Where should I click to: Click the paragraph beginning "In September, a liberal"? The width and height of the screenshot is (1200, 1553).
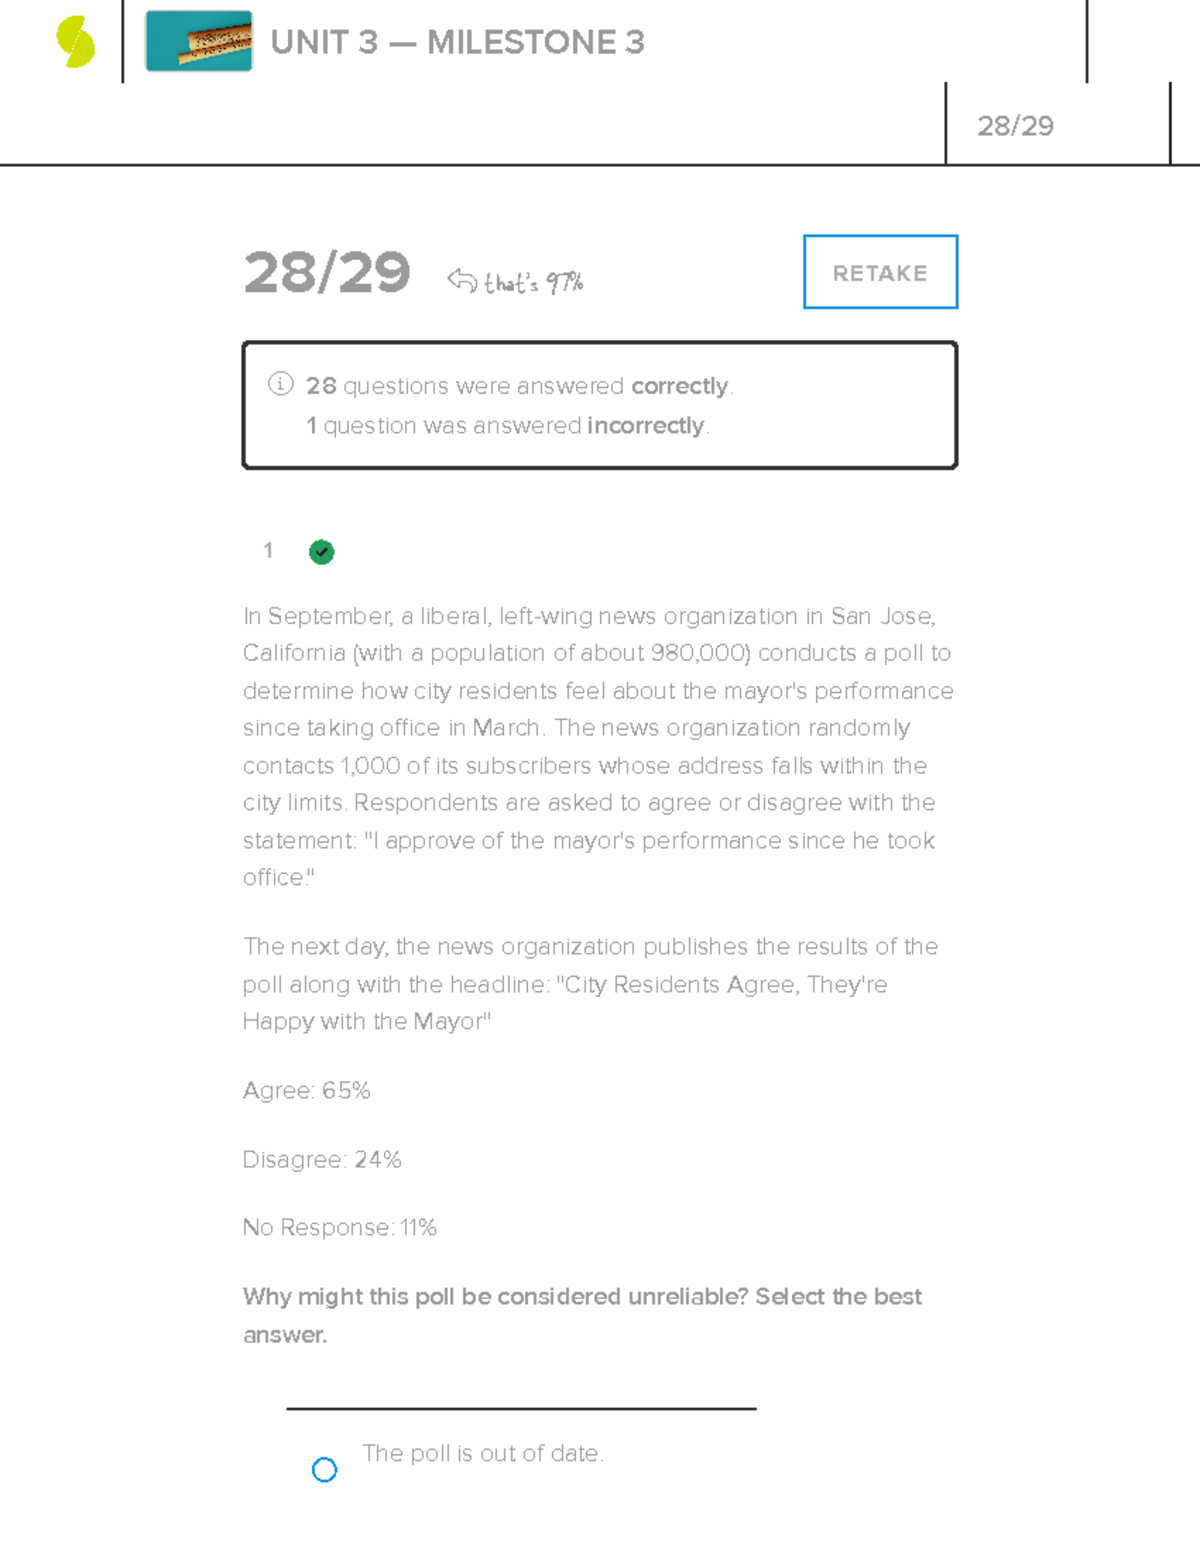(597, 746)
